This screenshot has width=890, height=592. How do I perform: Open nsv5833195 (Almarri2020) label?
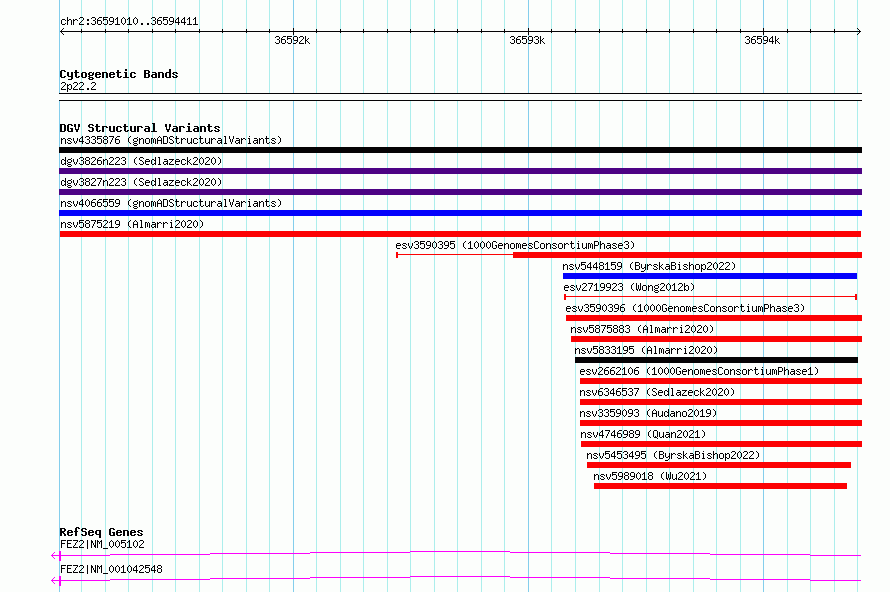tap(646, 350)
